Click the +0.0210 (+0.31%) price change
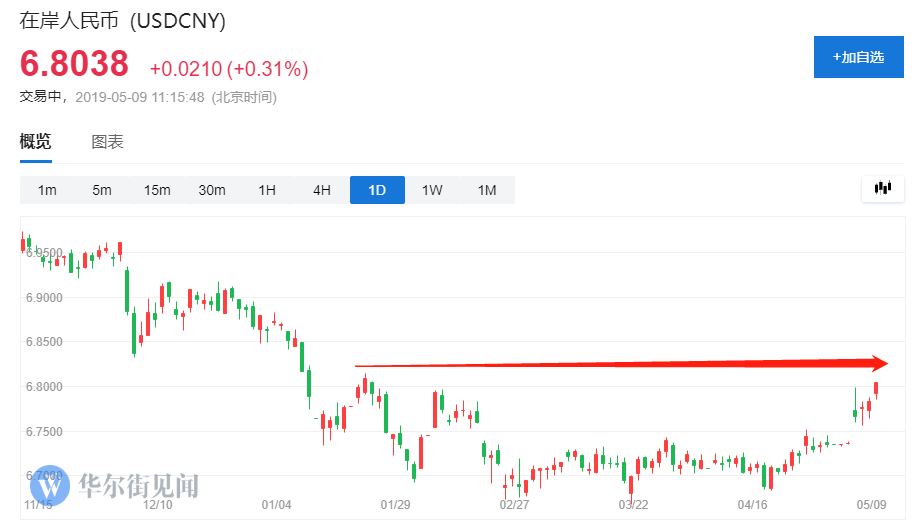Image resolution: width=920 pixels, height=530 pixels. 229,69
